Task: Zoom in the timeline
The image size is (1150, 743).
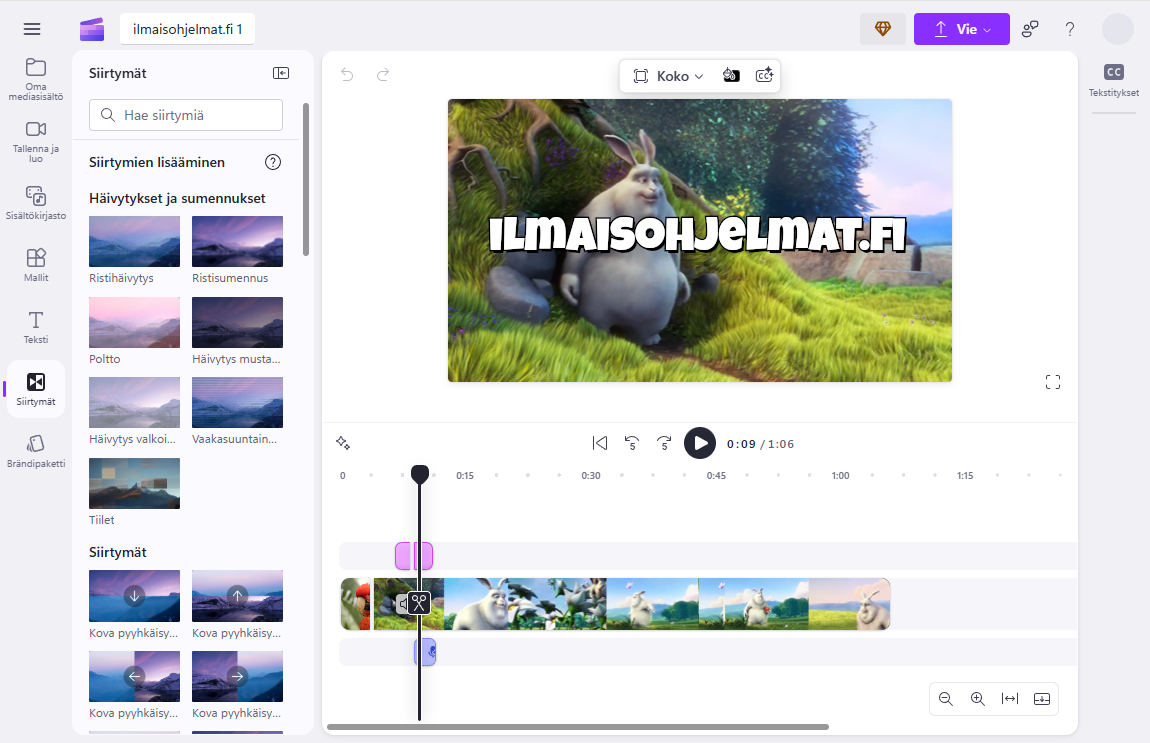Action: [978, 699]
